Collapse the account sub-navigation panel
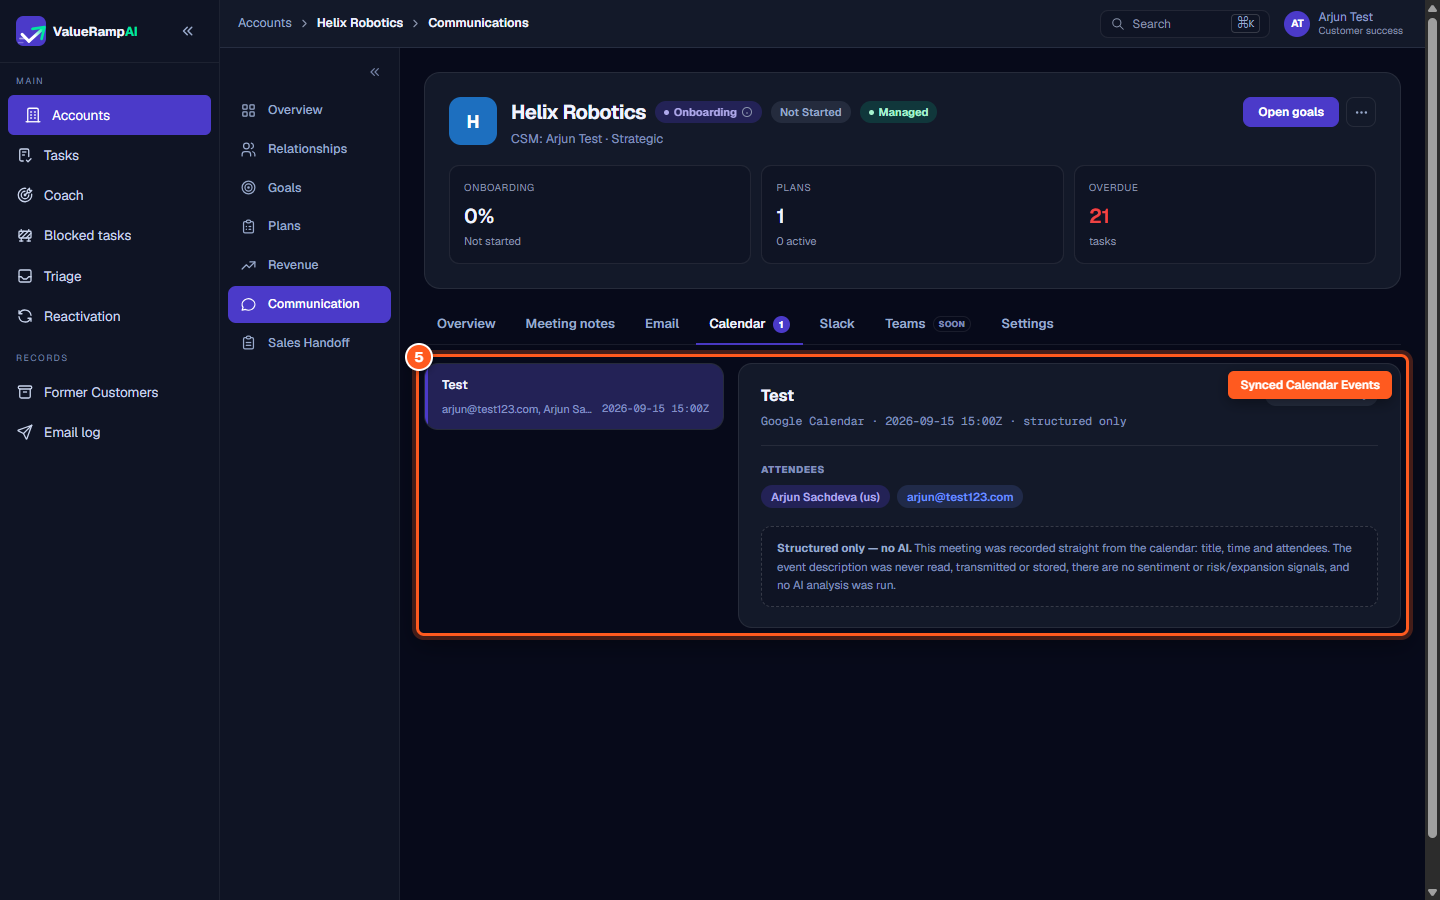The image size is (1440, 900). [x=375, y=72]
